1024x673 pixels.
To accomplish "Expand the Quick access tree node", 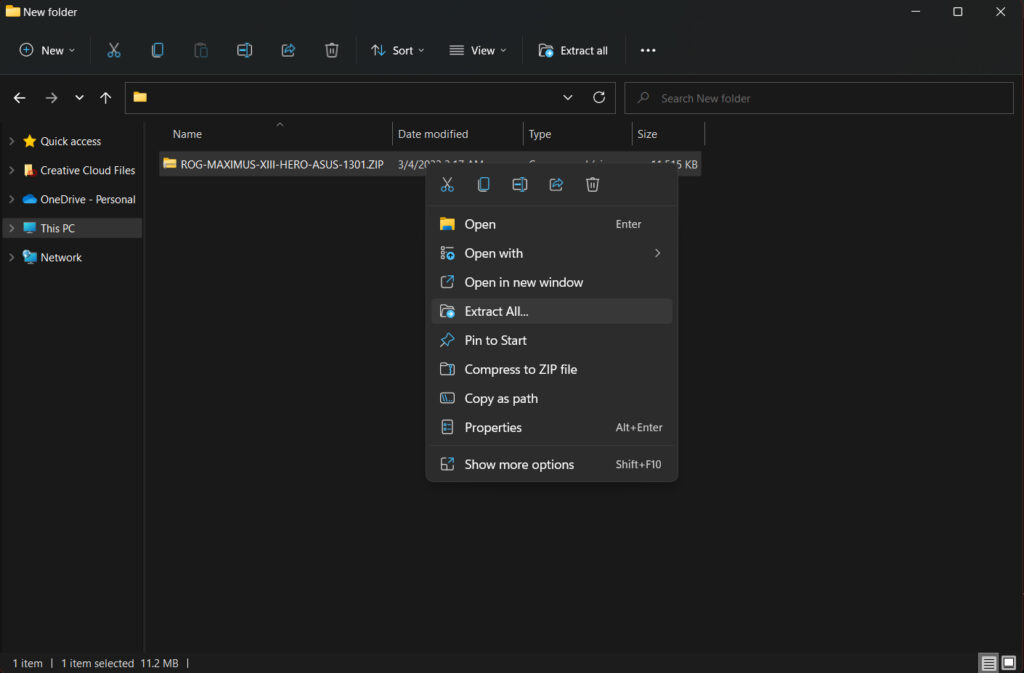I will coord(11,142).
